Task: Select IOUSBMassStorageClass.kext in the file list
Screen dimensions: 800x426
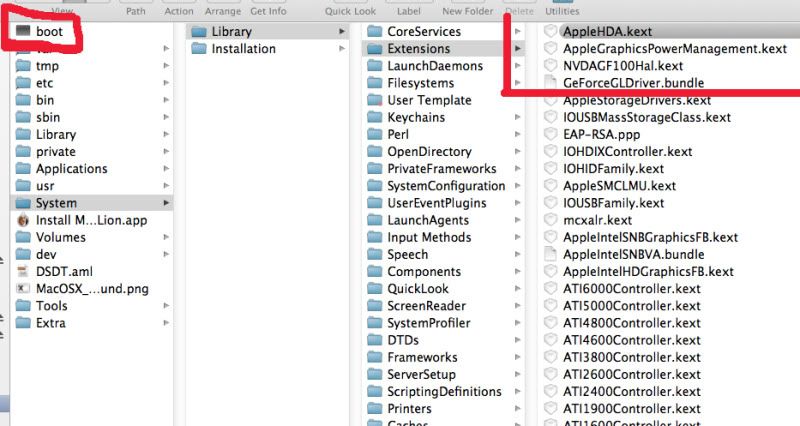Action: [x=646, y=117]
